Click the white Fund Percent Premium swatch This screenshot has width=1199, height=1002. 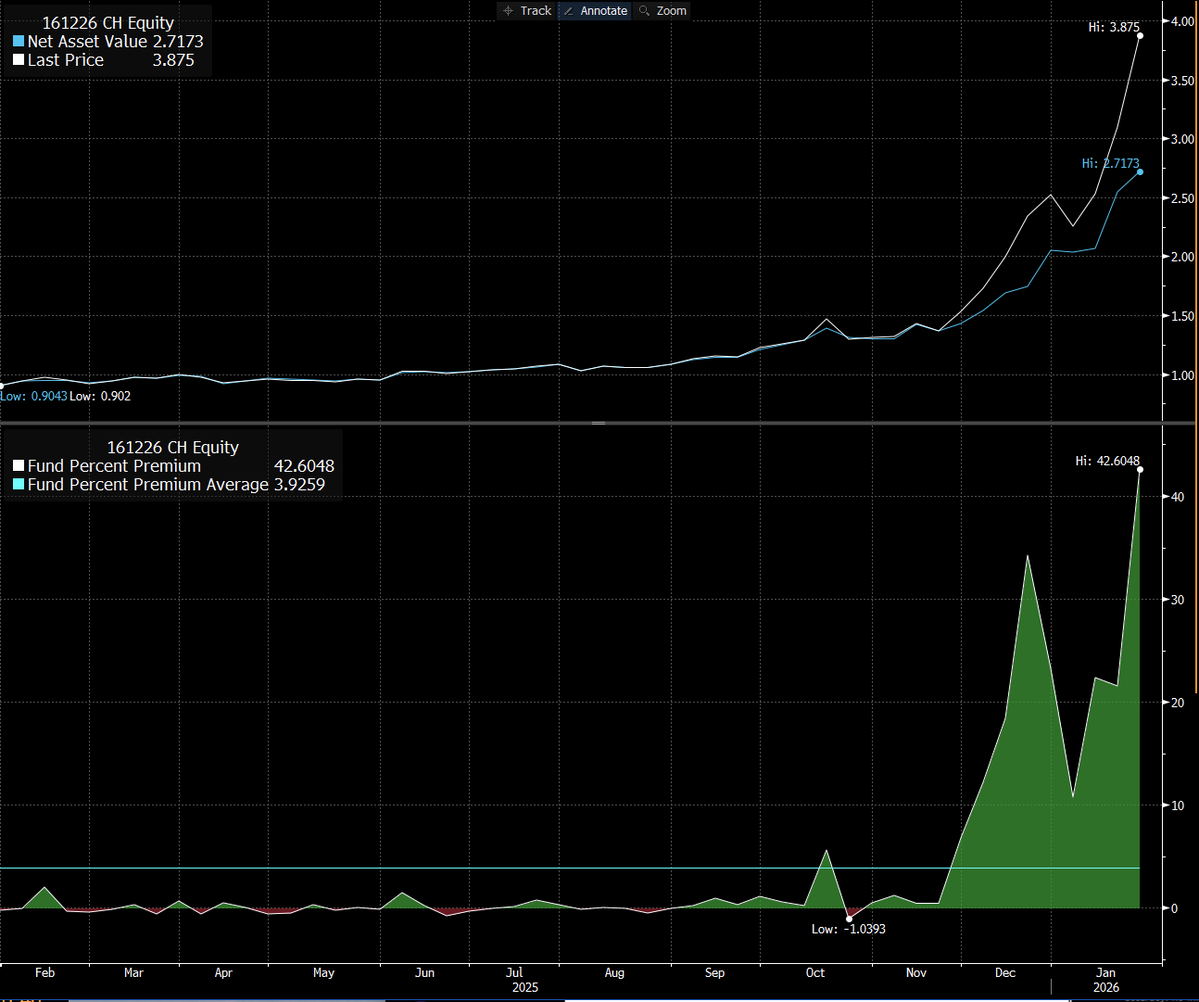(x=18, y=466)
